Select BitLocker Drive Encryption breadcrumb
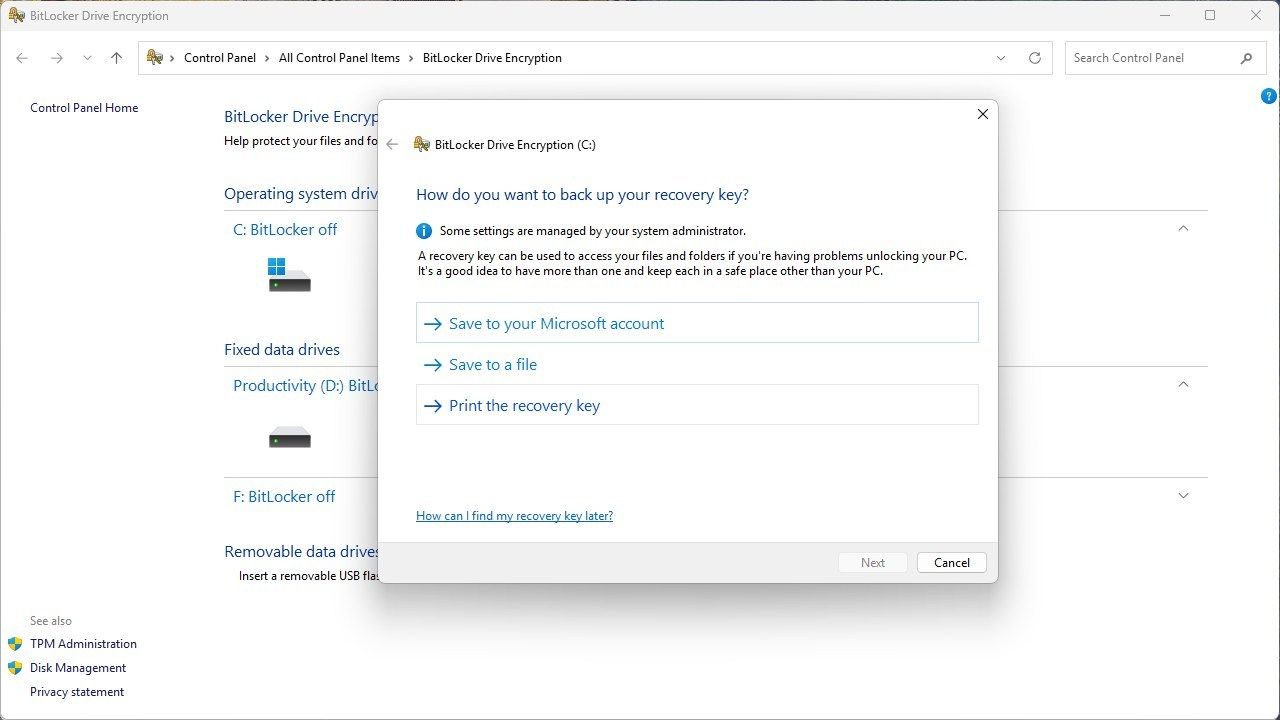The image size is (1280, 720). pyautogui.click(x=492, y=58)
